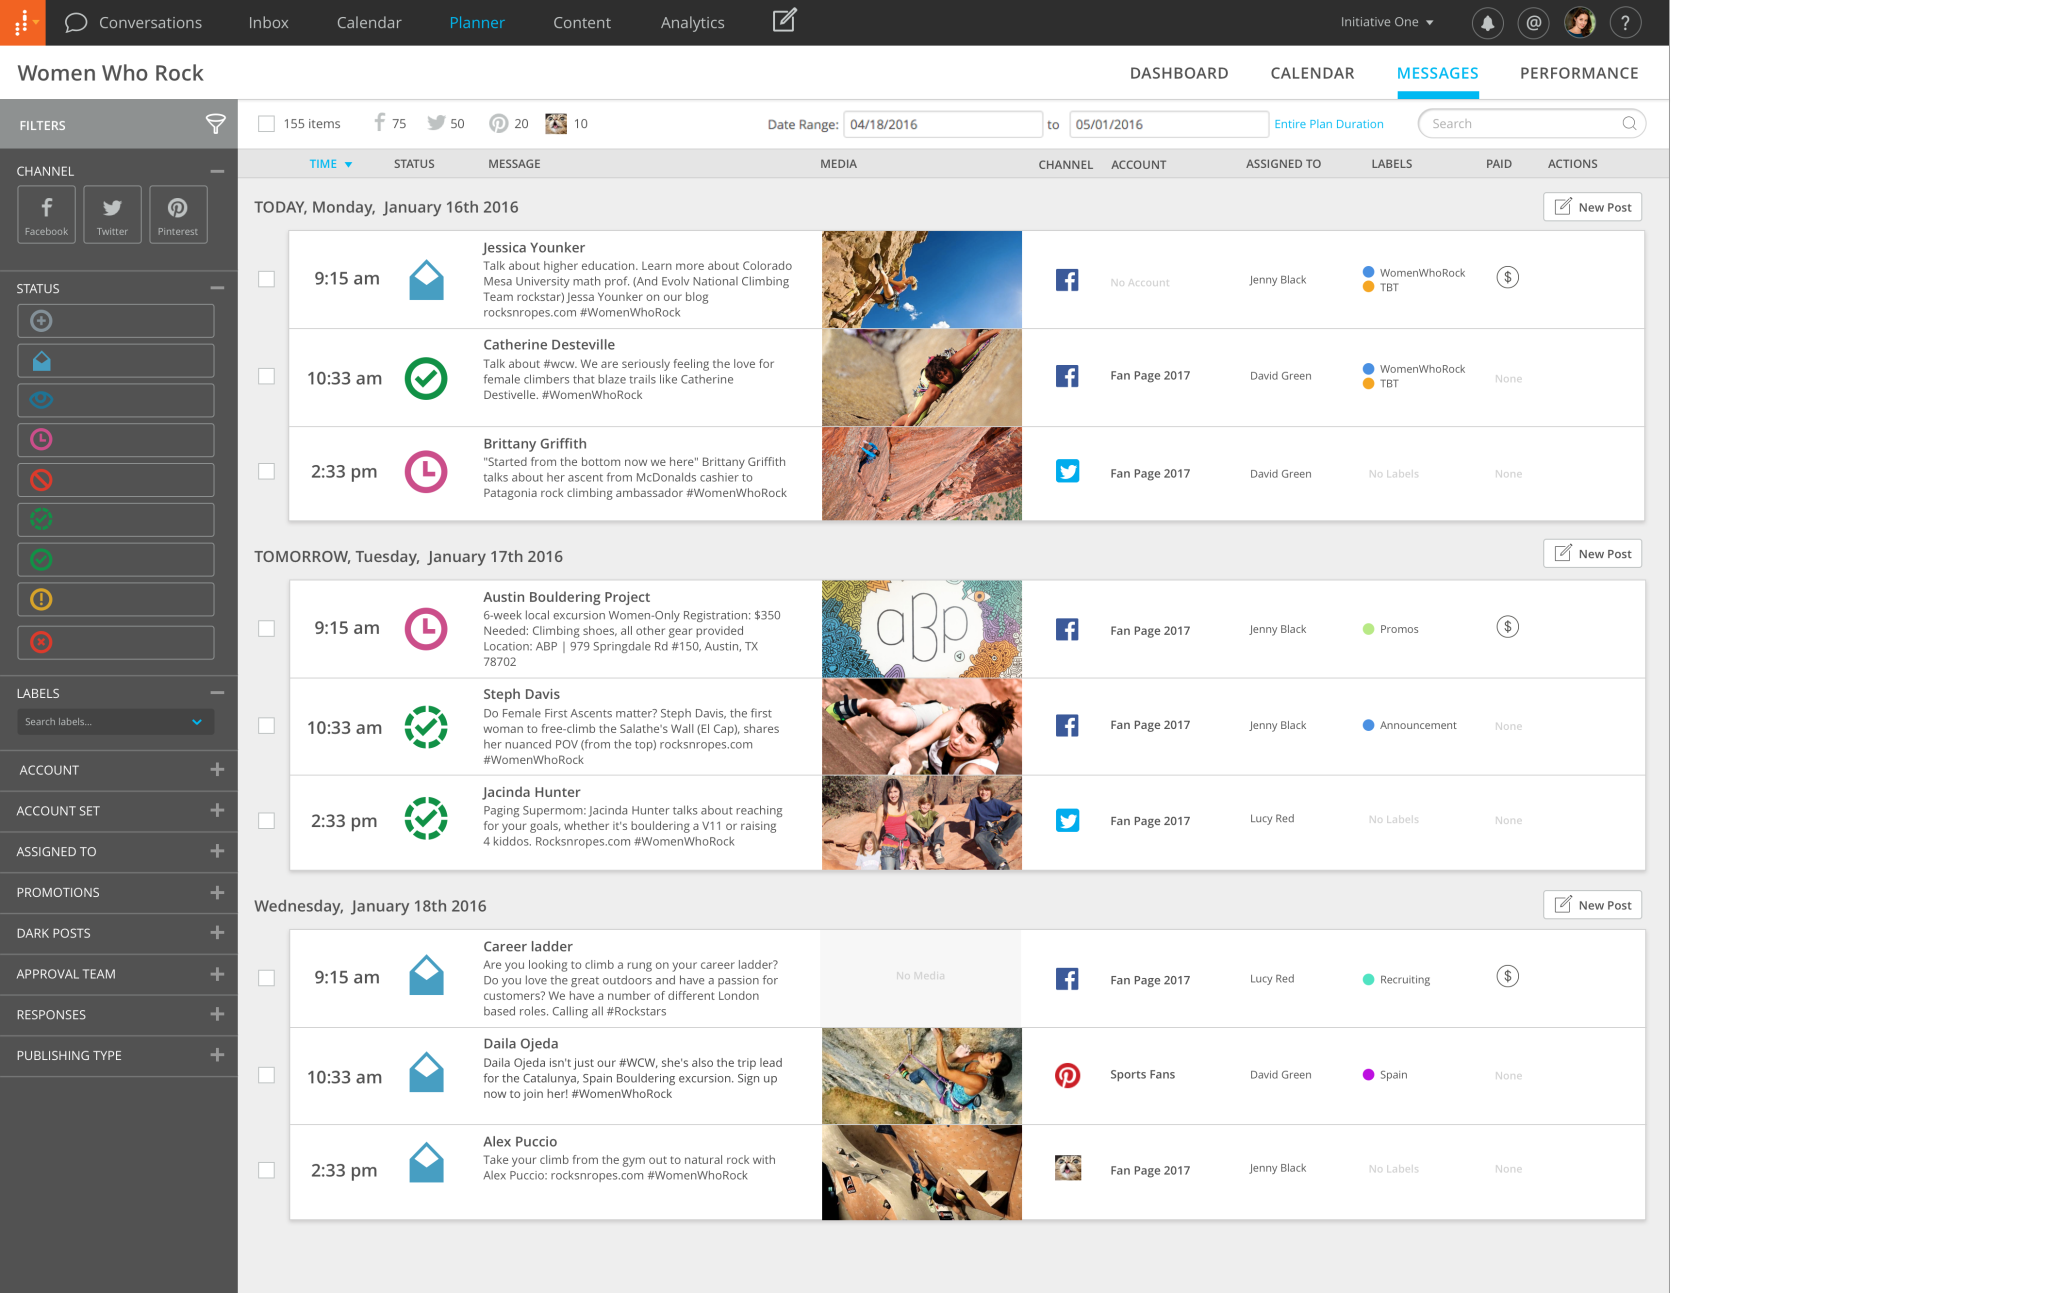The height and width of the screenshot is (1293, 2048).
Task: Switch to the Performance tab
Action: pyautogui.click(x=1578, y=73)
